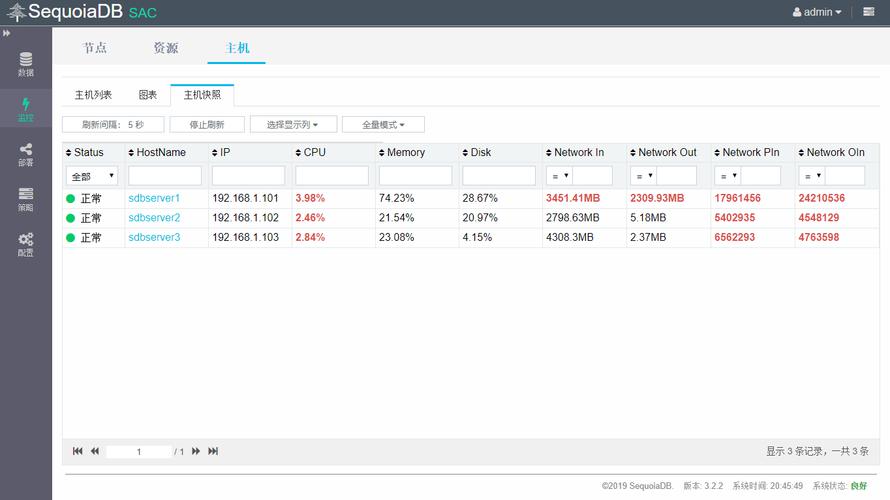Viewport: 890px width, 500px height.
Task: Switch to the 主机 (Hosts) tab
Action: coord(237,48)
